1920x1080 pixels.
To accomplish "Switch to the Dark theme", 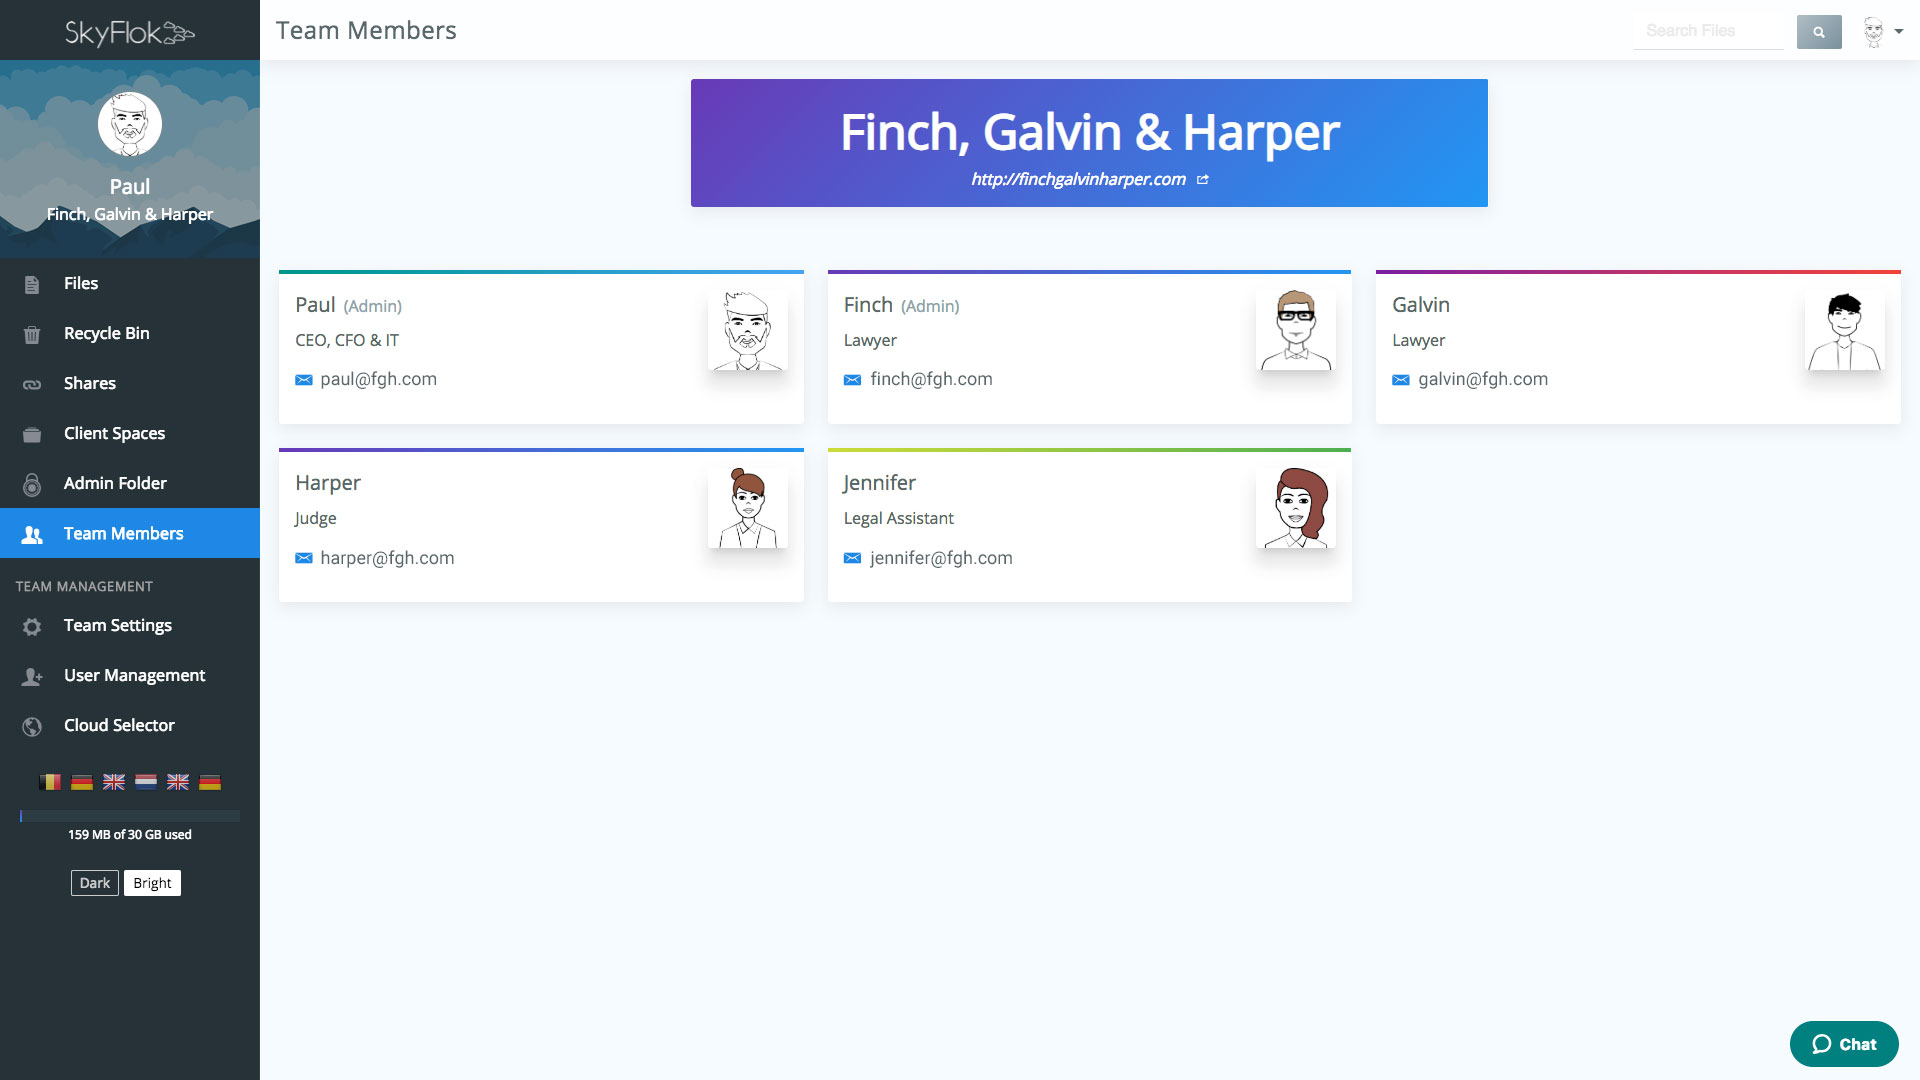I will pyautogui.click(x=95, y=883).
